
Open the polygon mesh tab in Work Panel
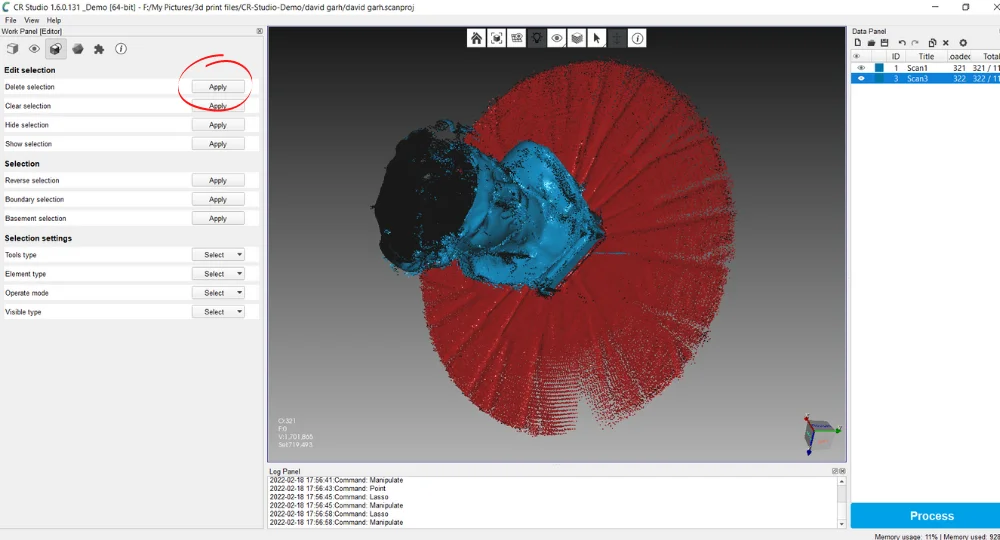tap(78, 48)
